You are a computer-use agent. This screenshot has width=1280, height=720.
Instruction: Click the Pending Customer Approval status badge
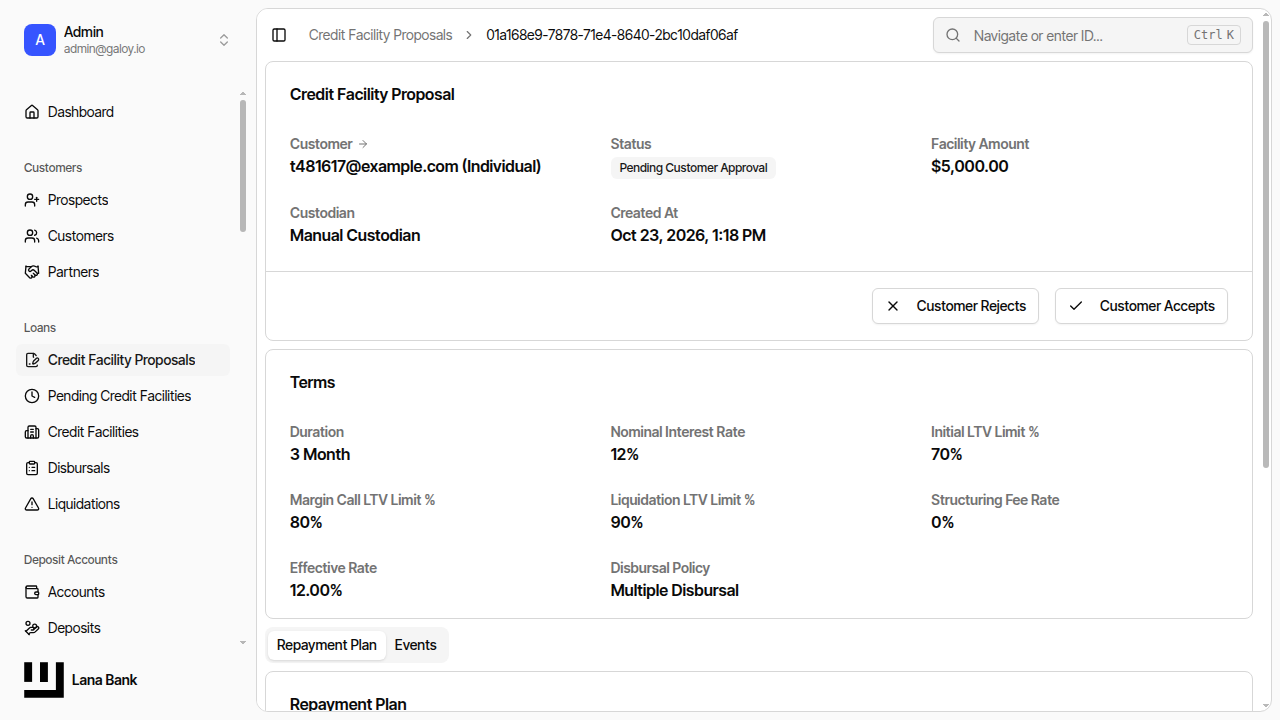click(693, 168)
